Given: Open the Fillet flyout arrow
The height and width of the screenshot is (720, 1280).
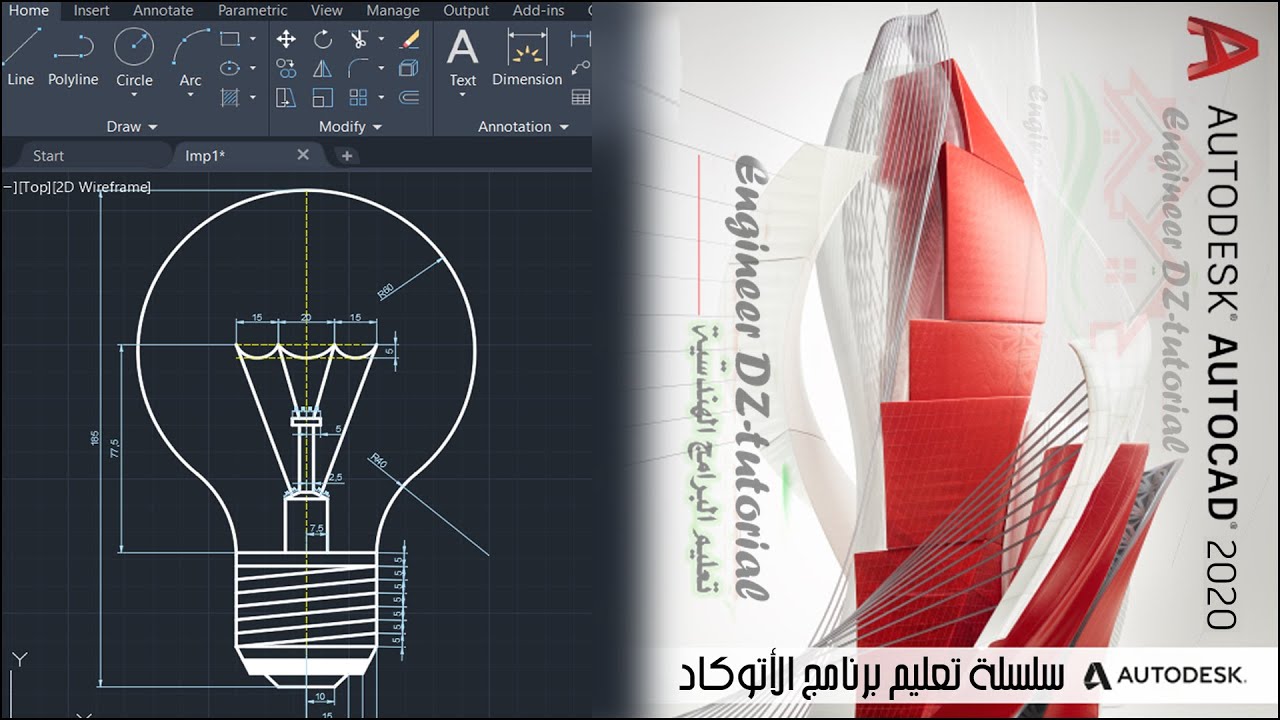Looking at the screenshot, I should pos(381,68).
